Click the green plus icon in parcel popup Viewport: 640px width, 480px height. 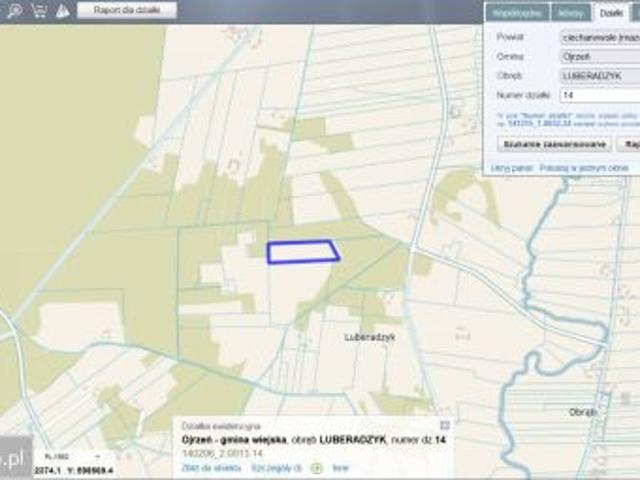(x=317, y=468)
